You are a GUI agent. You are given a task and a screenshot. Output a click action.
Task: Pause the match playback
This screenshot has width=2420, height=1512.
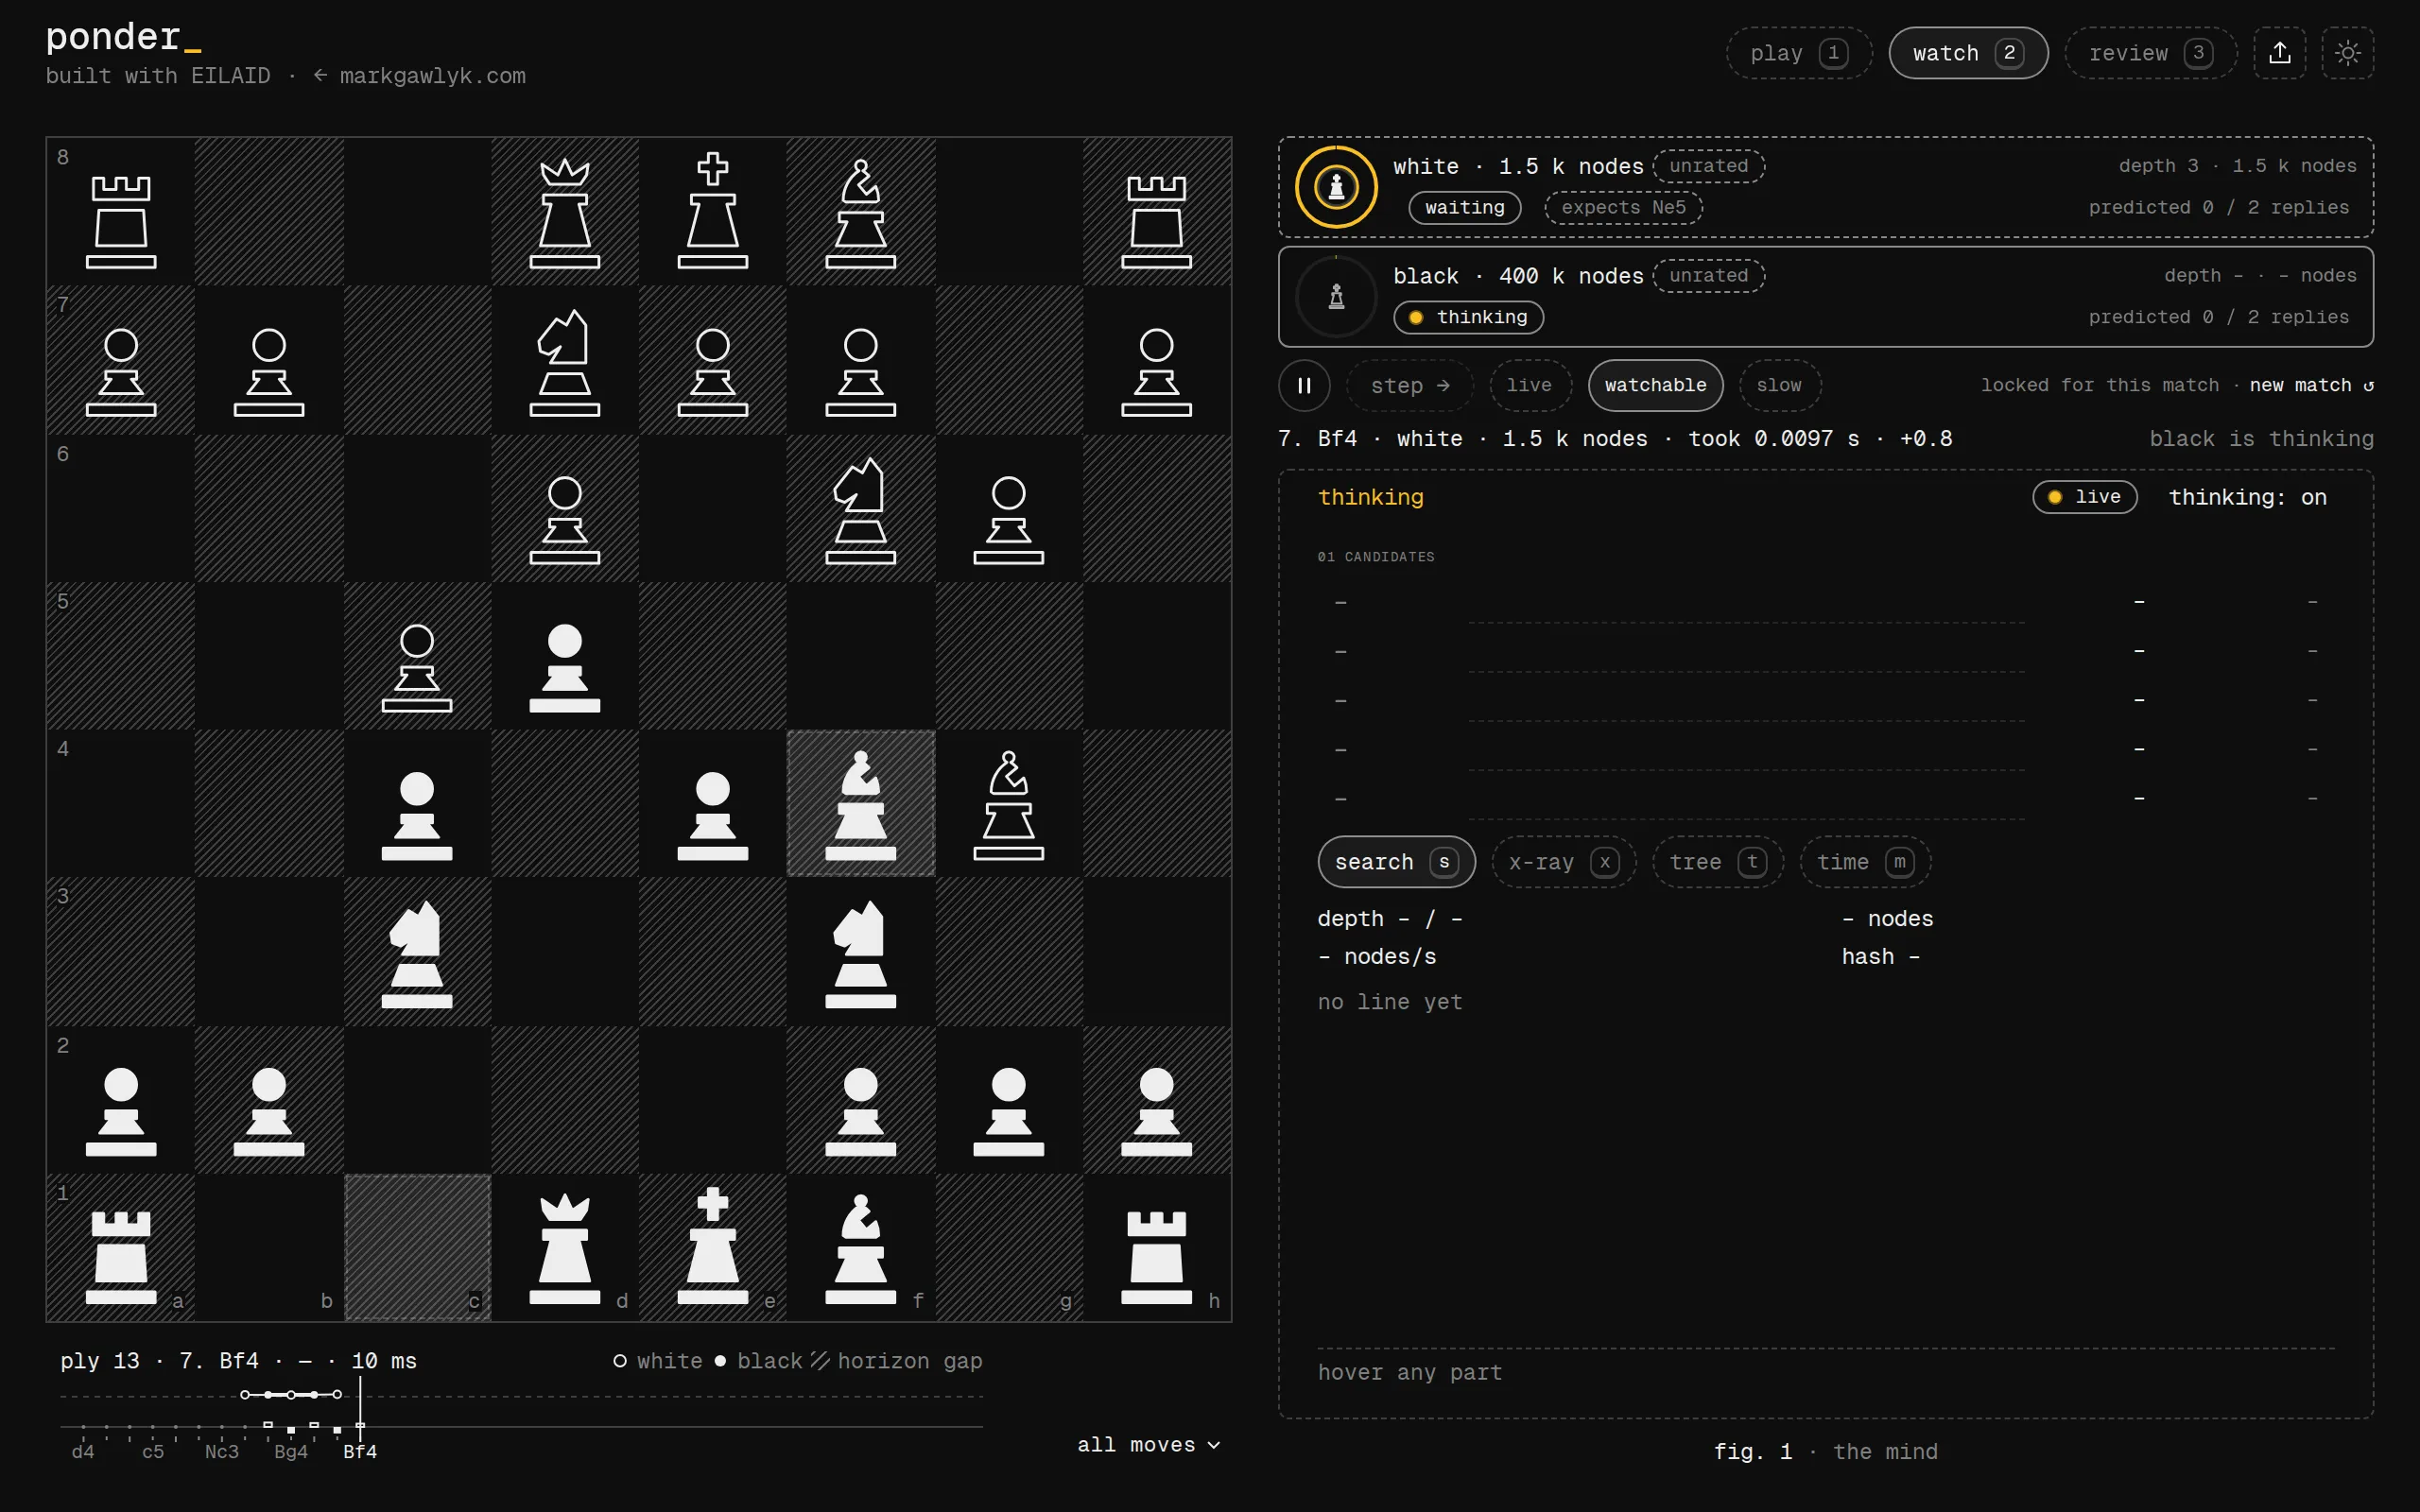[x=1304, y=385]
